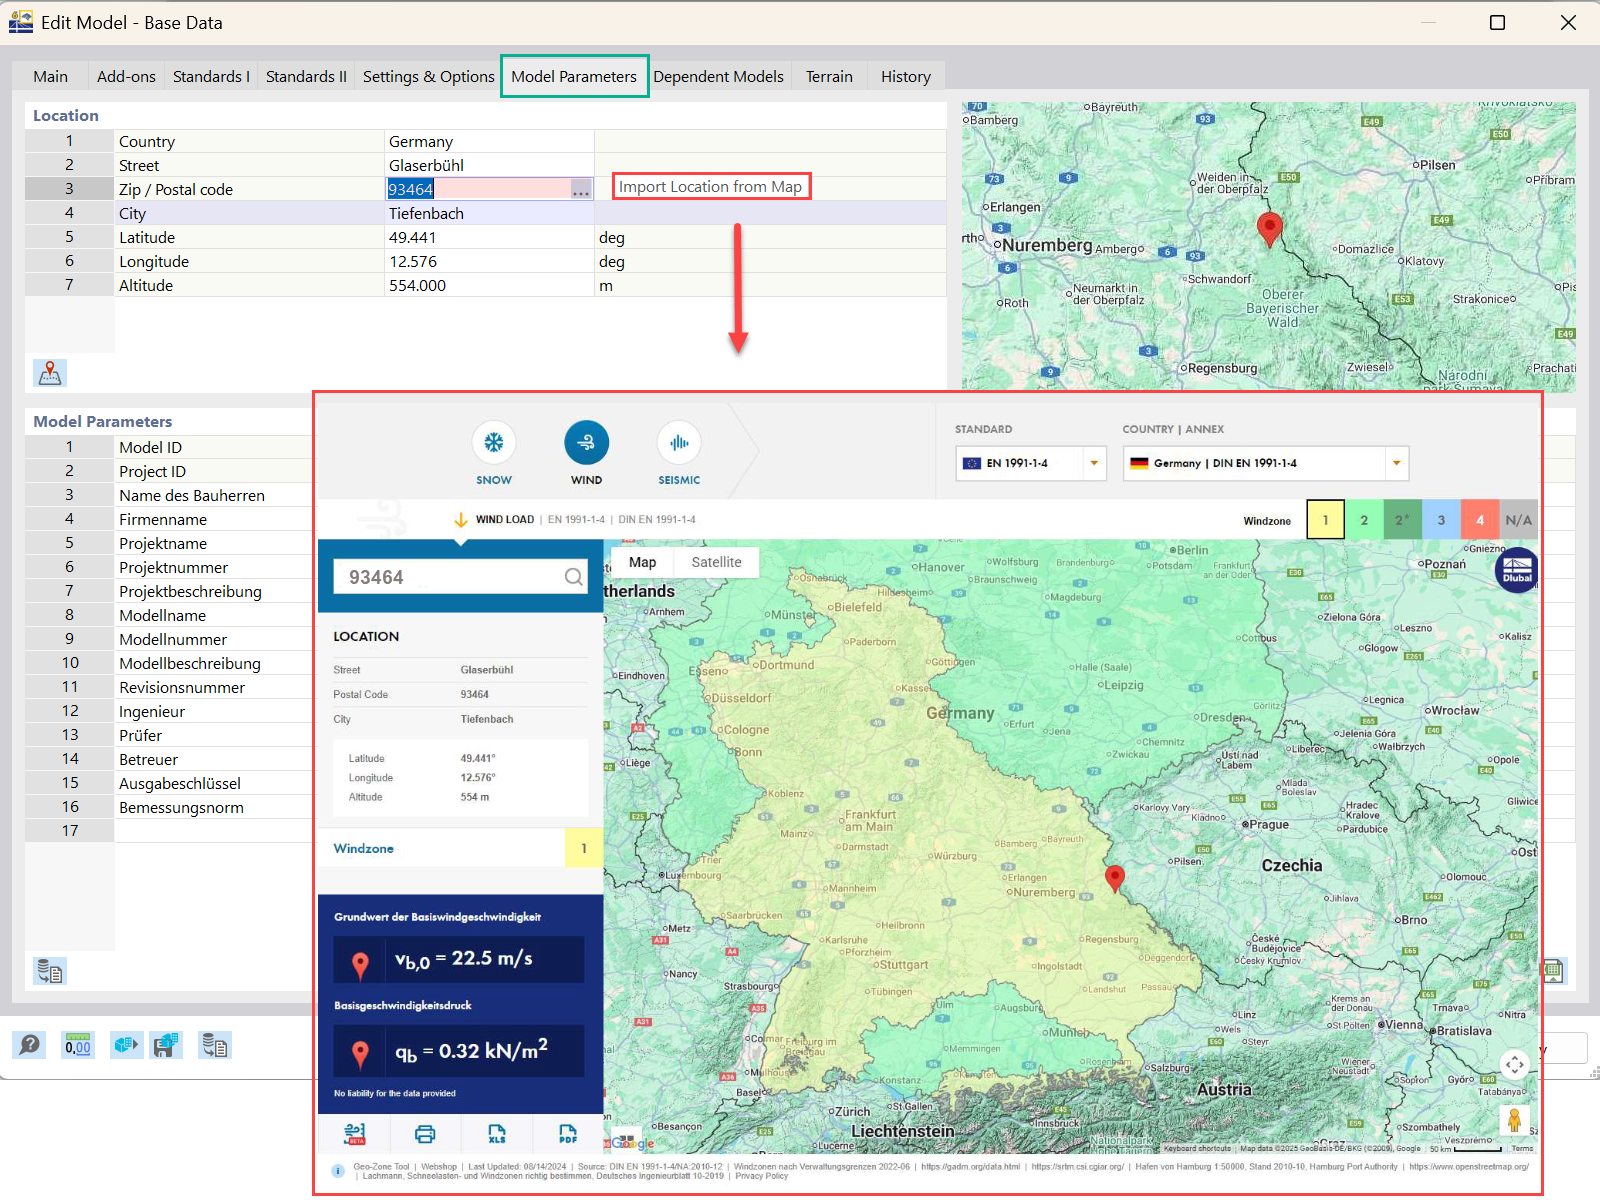Open the ellipsis selector next to Zip code
Image resolution: width=1600 pixels, height=1200 pixels.
coord(581,188)
